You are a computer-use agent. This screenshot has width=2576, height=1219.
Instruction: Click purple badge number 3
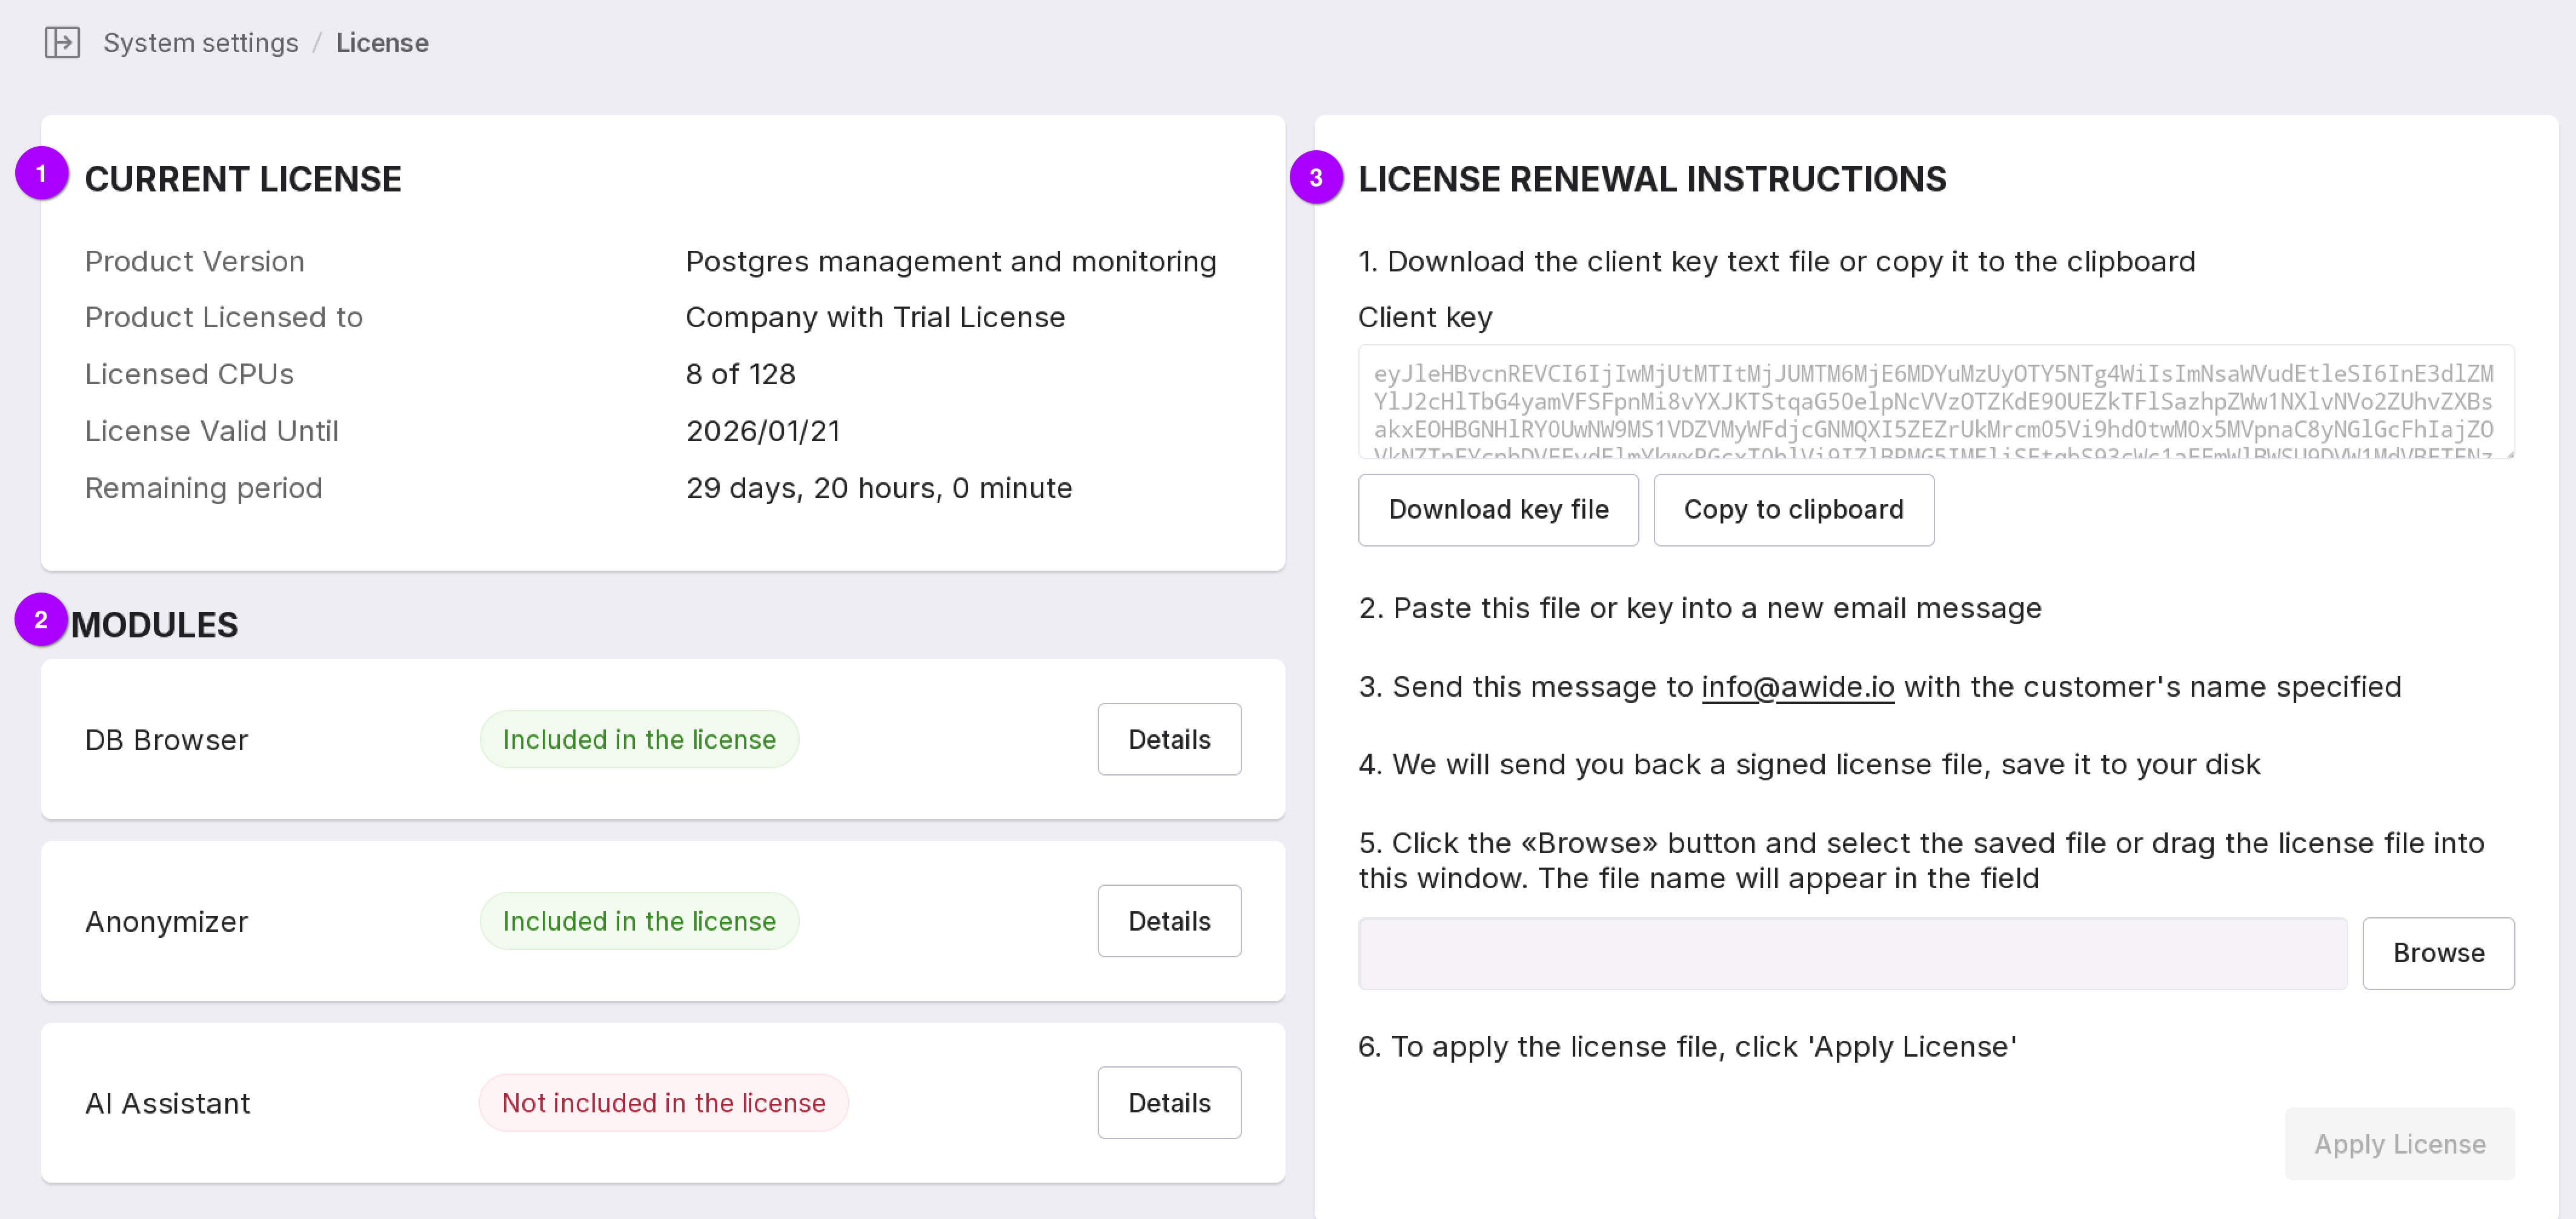click(x=1316, y=178)
